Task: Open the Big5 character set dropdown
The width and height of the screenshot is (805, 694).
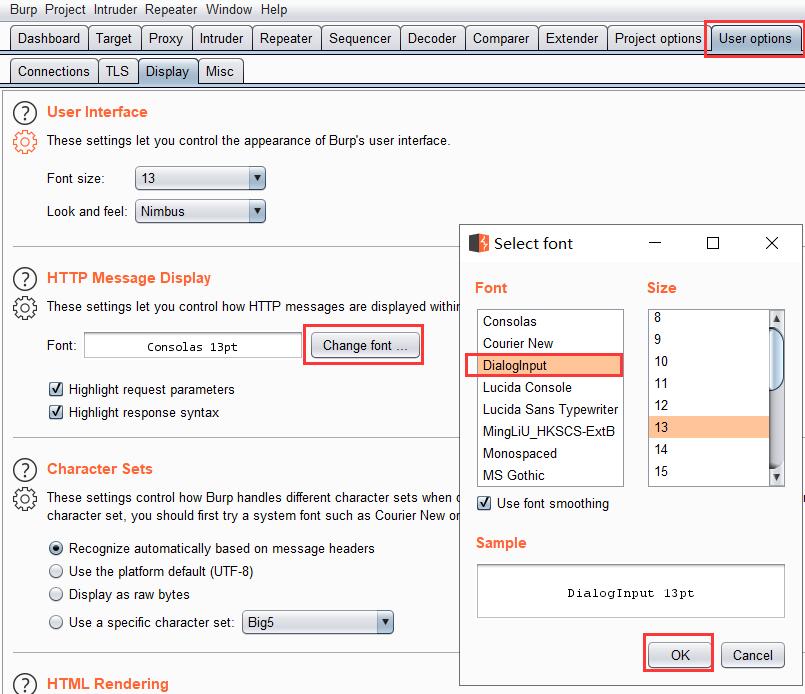Action: pyautogui.click(x=318, y=622)
